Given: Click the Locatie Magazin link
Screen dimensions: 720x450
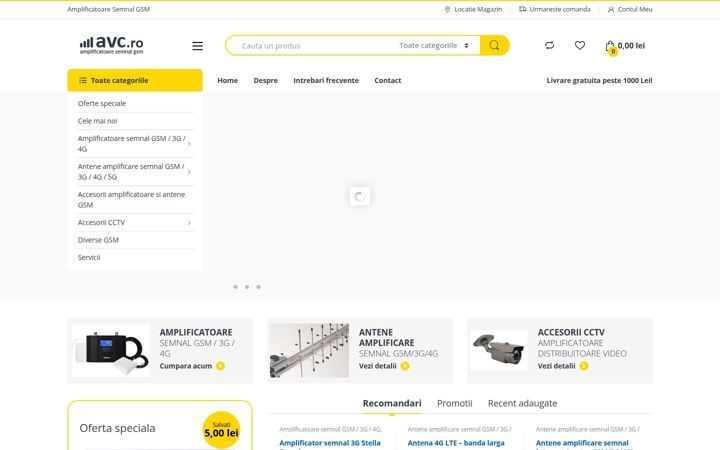Looking at the screenshot, I should pos(473,9).
